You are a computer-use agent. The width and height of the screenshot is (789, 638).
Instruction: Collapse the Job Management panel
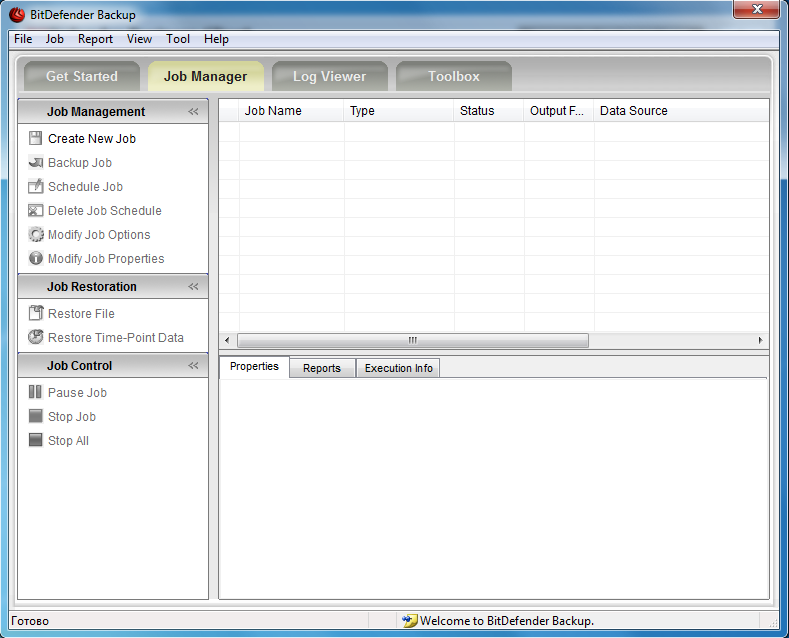193,112
